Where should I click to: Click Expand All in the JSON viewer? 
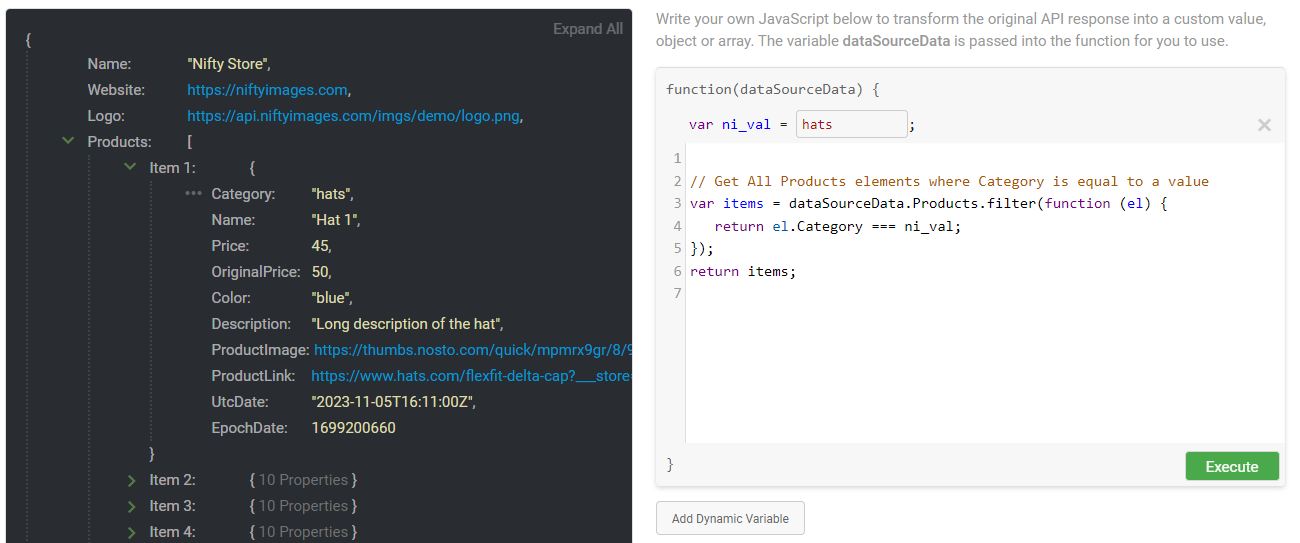587,29
